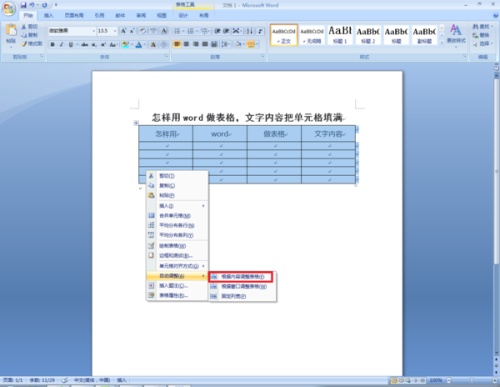Select Borders and Shading in context menu
Screen dimensions: 500x387
[x=177, y=256]
